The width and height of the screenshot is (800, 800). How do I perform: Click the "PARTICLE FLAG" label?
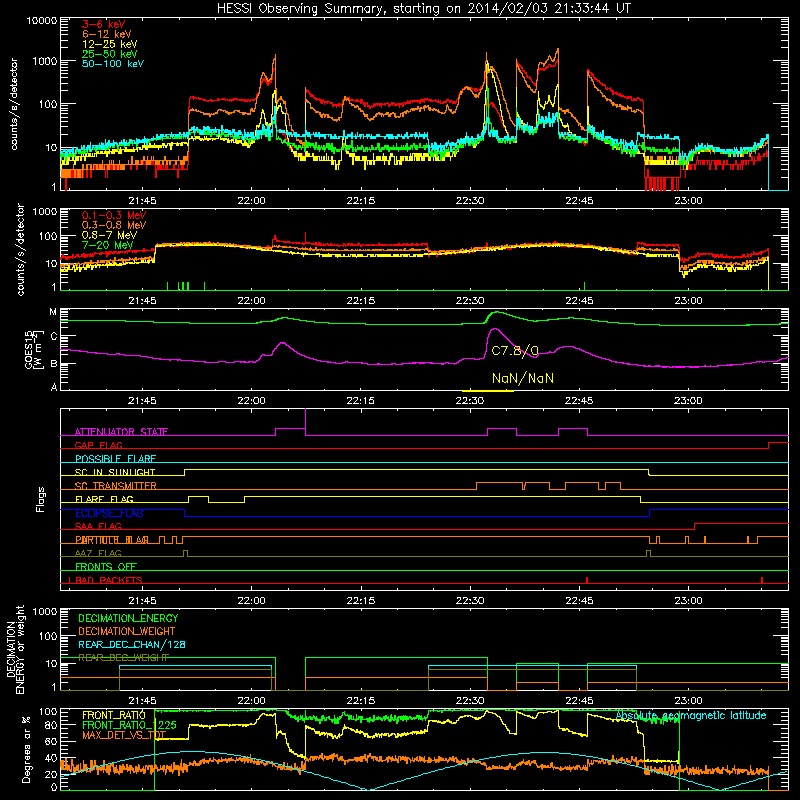coord(112,540)
